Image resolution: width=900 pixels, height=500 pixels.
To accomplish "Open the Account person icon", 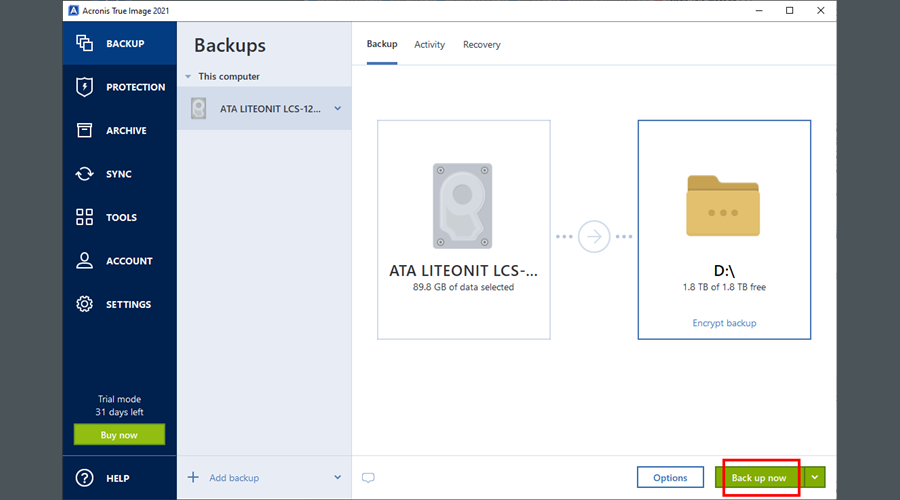I will click(x=85, y=261).
